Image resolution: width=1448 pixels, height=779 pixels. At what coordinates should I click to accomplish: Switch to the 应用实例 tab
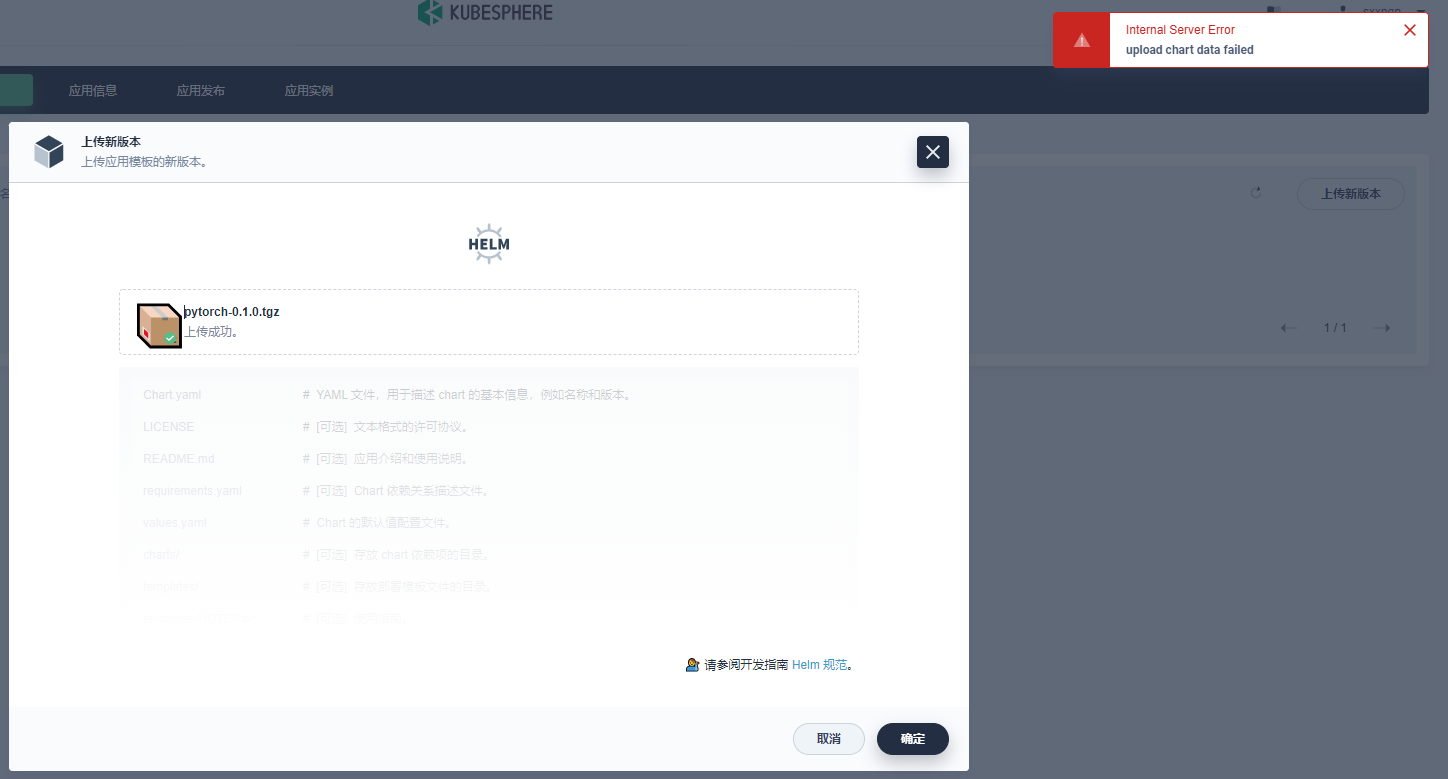point(308,90)
